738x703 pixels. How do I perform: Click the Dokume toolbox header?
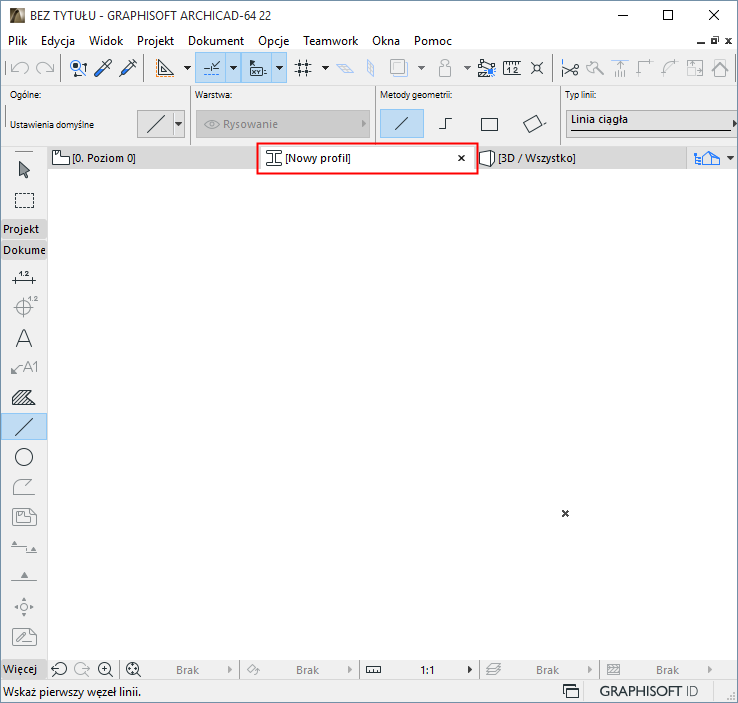point(24,250)
